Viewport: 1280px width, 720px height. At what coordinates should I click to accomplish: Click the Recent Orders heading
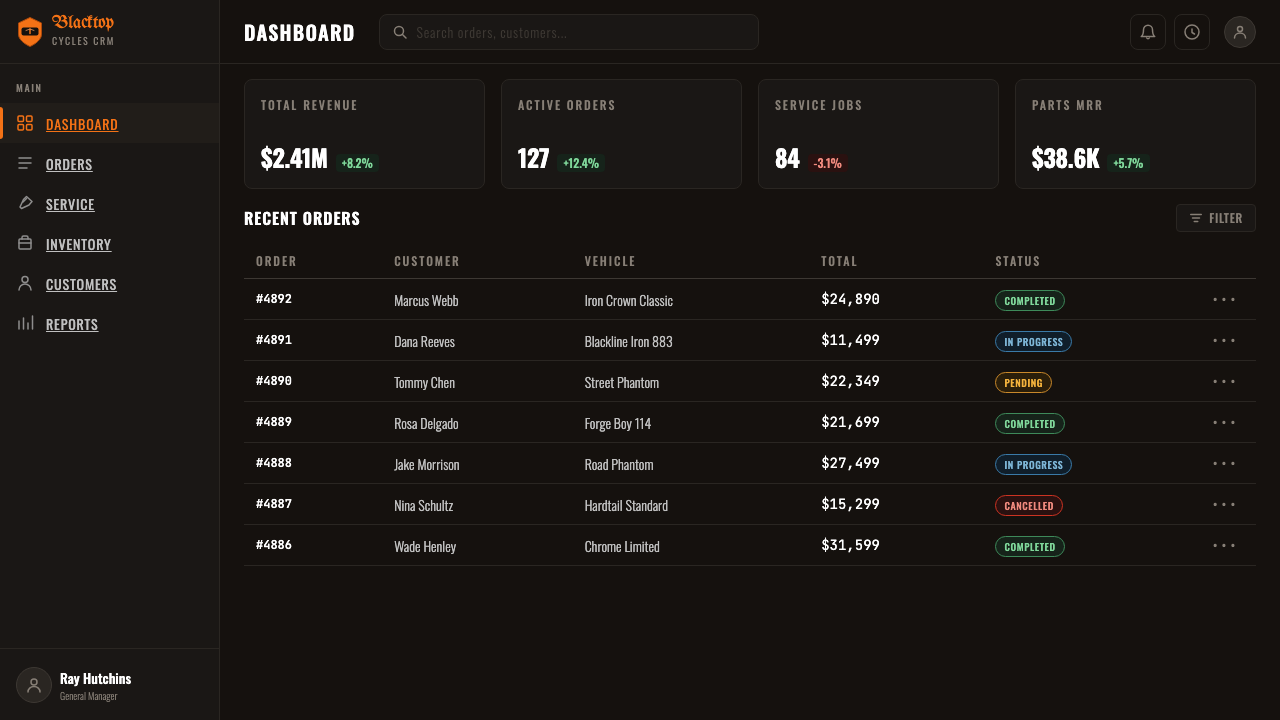(x=302, y=218)
